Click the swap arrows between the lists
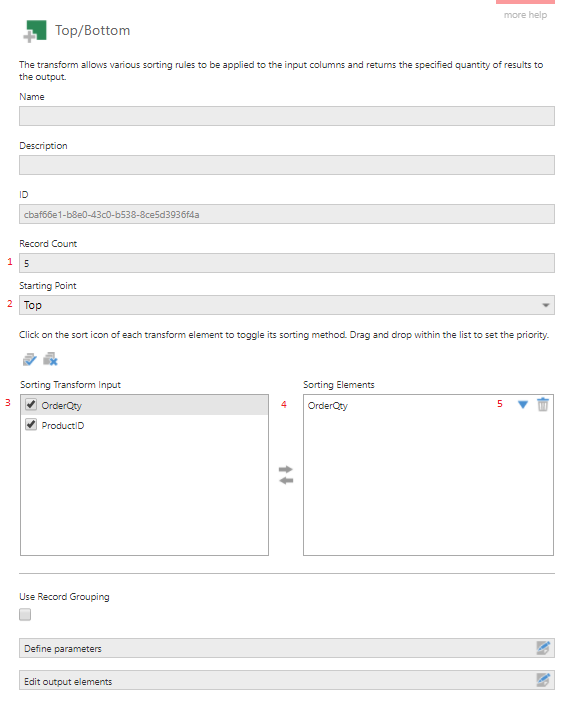The width and height of the screenshot is (572, 709). click(x=286, y=475)
